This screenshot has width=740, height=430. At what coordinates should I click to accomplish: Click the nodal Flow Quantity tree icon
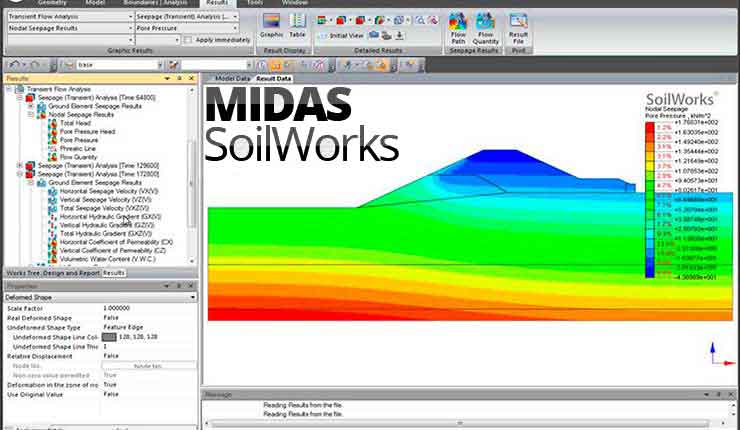tap(52, 157)
